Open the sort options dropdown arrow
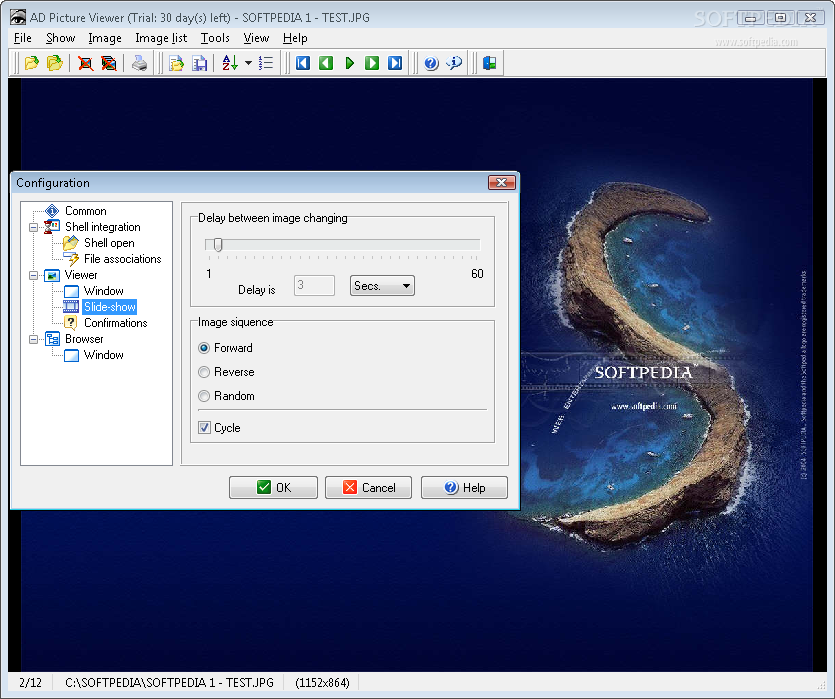Viewport: 835px width, 699px height. 248,63
